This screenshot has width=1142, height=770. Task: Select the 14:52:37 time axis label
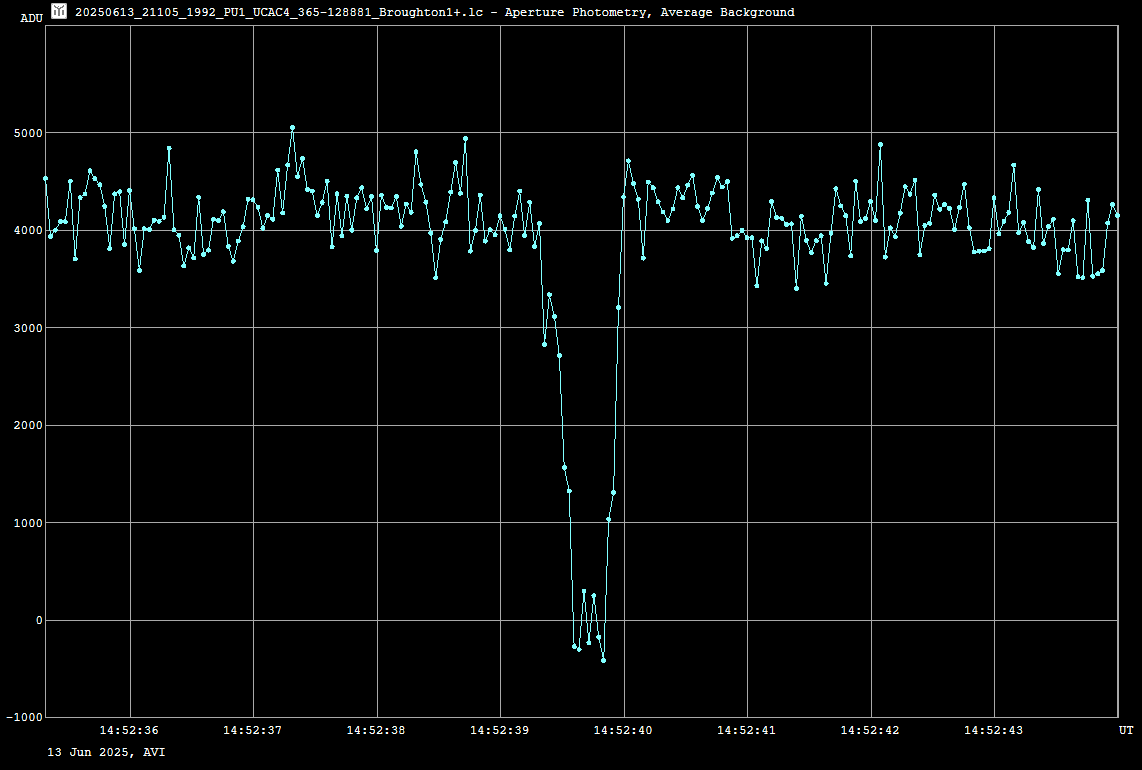(253, 731)
